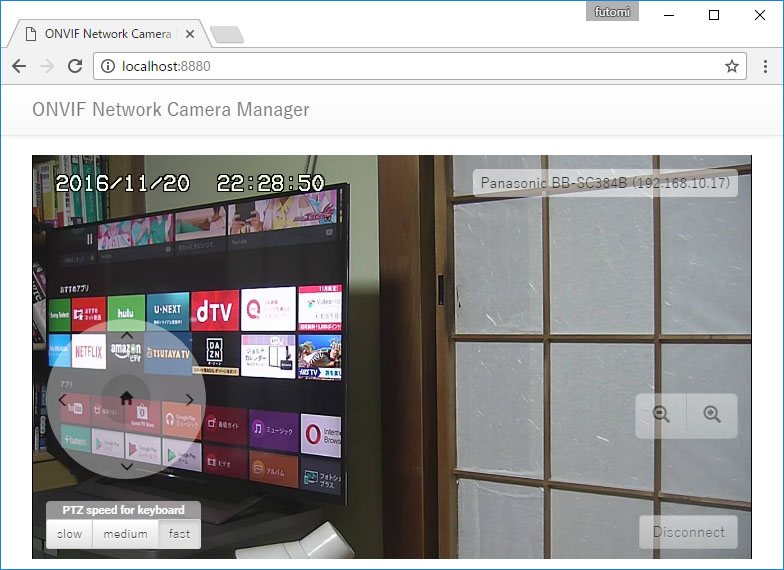Pan camera right with the PTZ right arrow
Viewport: 784px width, 570px height.
(x=190, y=400)
